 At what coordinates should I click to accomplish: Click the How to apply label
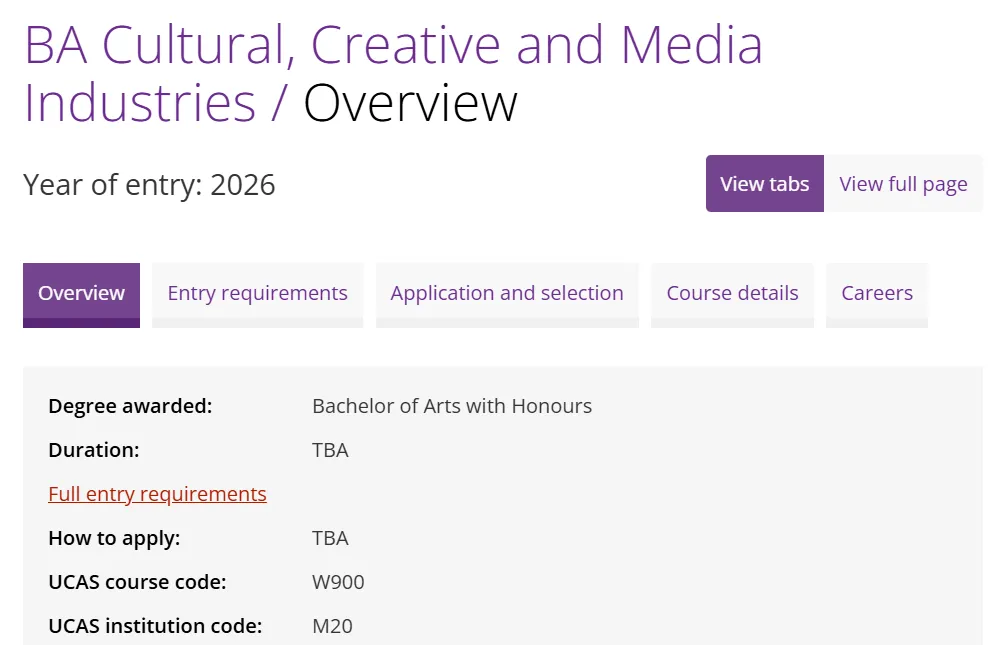pos(114,538)
